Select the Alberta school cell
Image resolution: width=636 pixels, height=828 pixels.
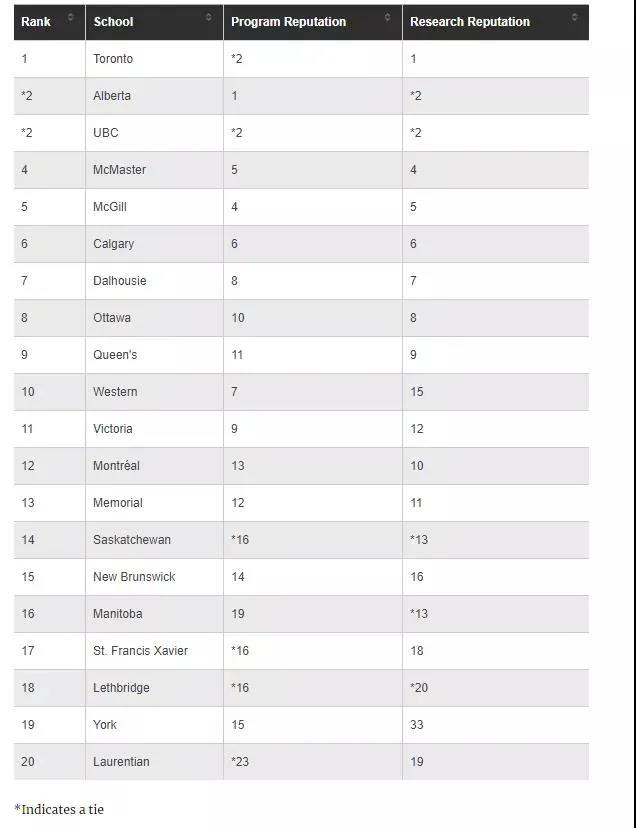pyautogui.click(x=112, y=96)
